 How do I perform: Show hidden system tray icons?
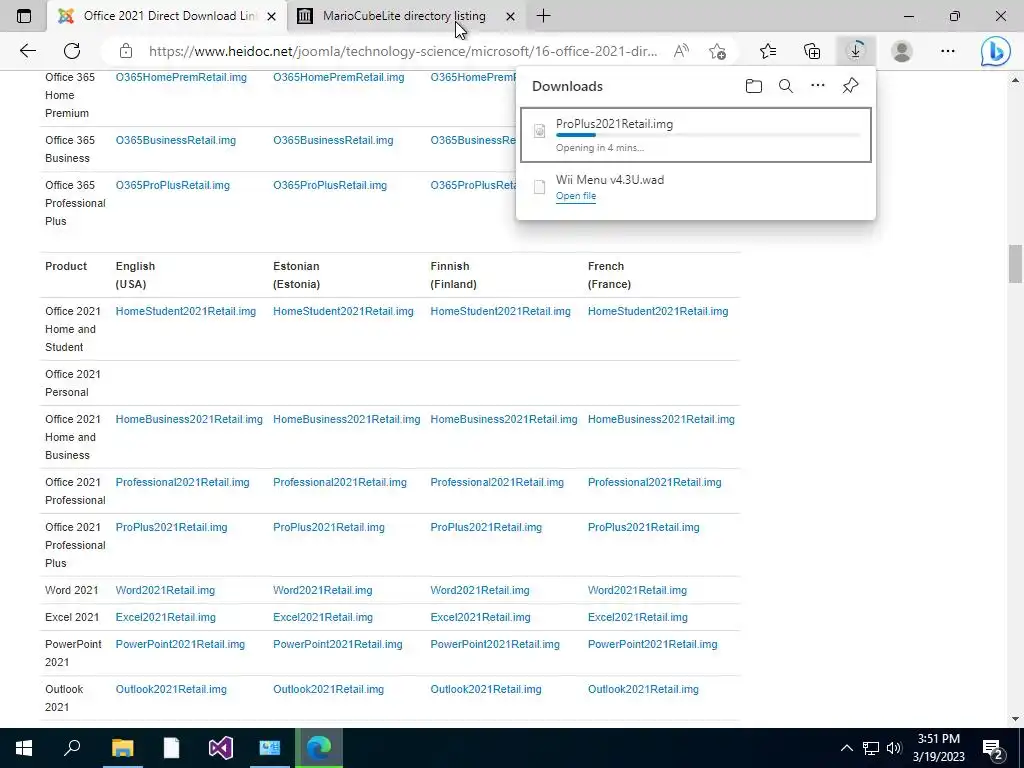846,748
